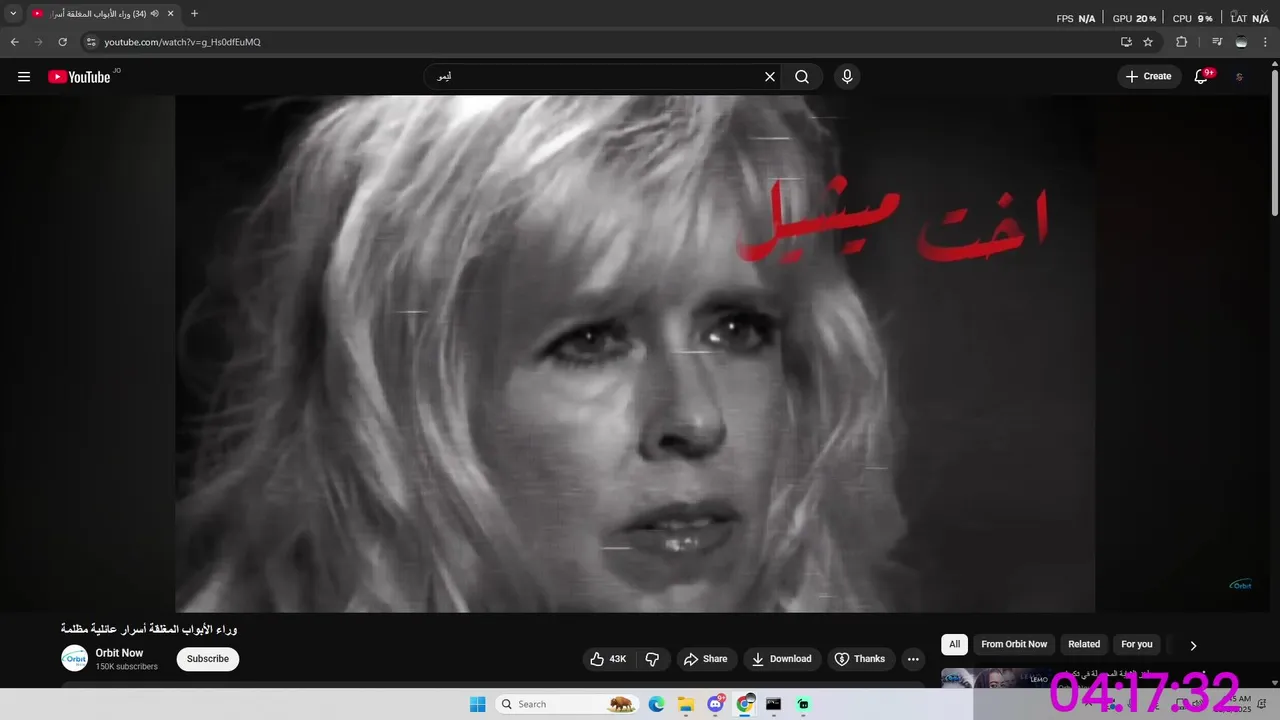Click the browser address bar URL
Image resolution: width=1280 pixels, height=720 pixels.
coord(182,42)
